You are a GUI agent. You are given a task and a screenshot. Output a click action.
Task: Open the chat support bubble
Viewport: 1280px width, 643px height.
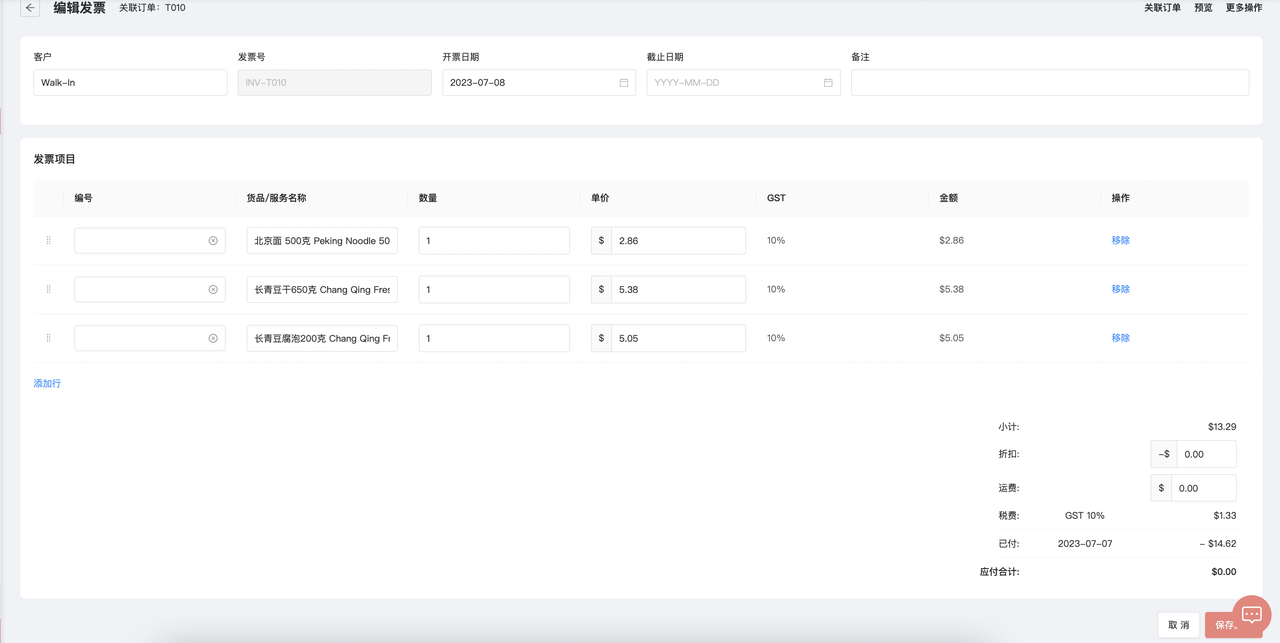pos(1252,614)
